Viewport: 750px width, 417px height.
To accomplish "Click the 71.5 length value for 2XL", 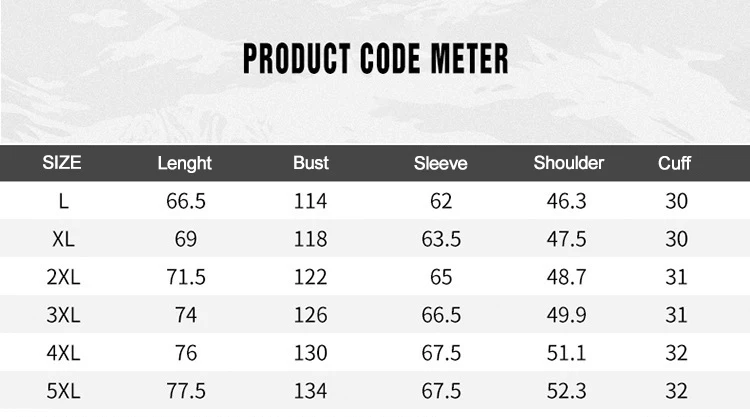I will point(186,277).
